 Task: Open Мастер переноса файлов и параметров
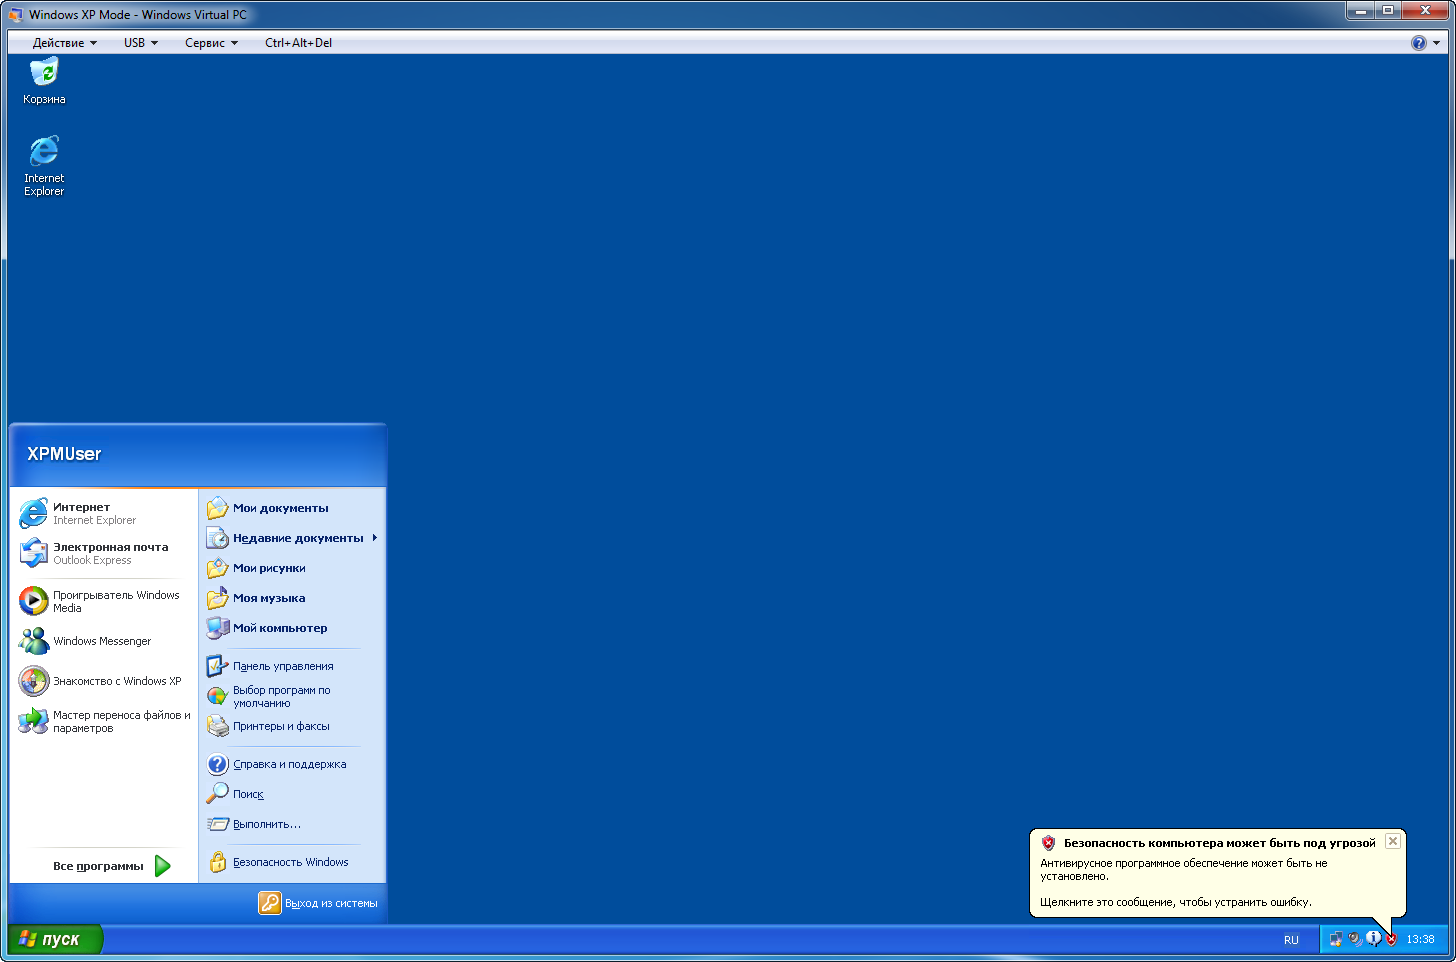pos(104,721)
